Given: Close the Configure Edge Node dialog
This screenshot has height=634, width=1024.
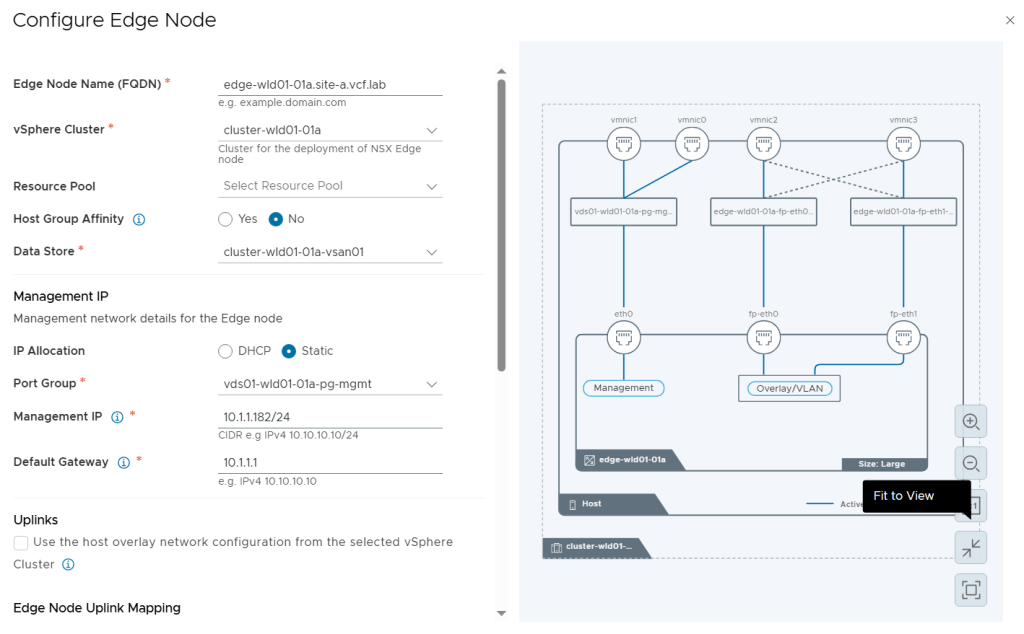Looking at the screenshot, I should tap(1008, 20).
